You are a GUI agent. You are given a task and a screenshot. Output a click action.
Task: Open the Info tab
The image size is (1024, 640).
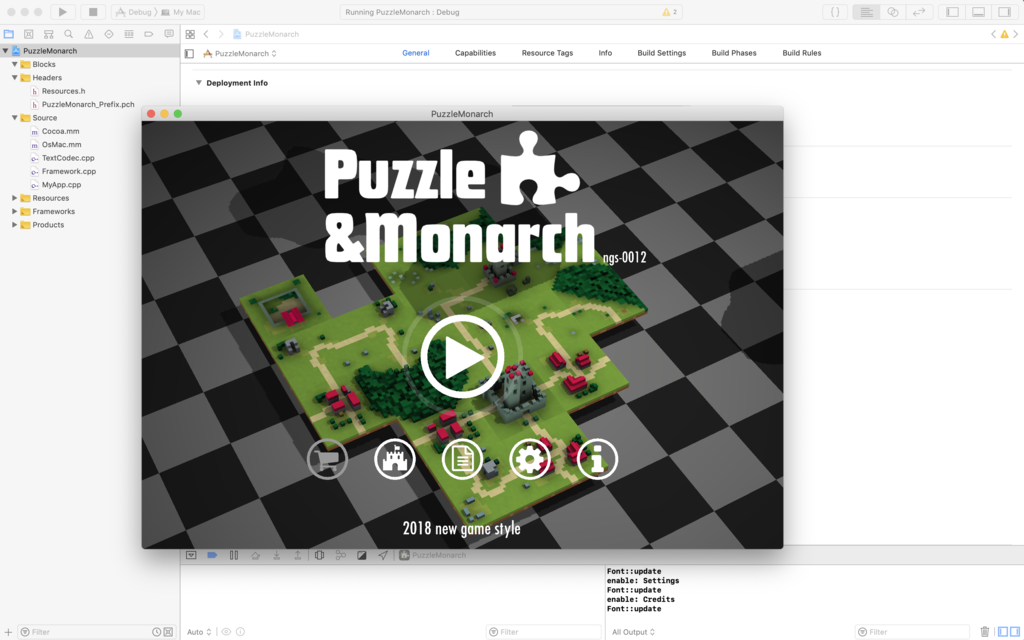pyautogui.click(x=605, y=53)
